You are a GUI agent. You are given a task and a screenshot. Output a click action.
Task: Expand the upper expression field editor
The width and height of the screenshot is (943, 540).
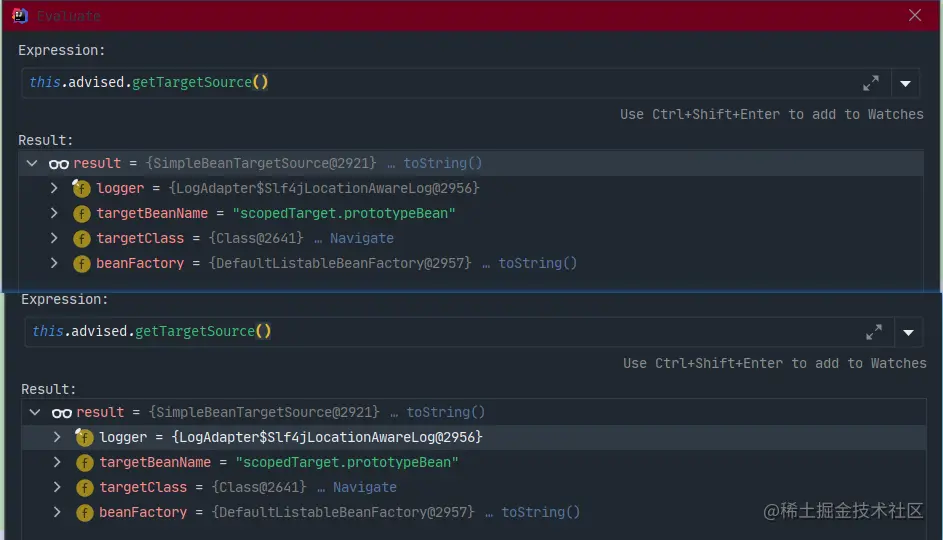871,83
